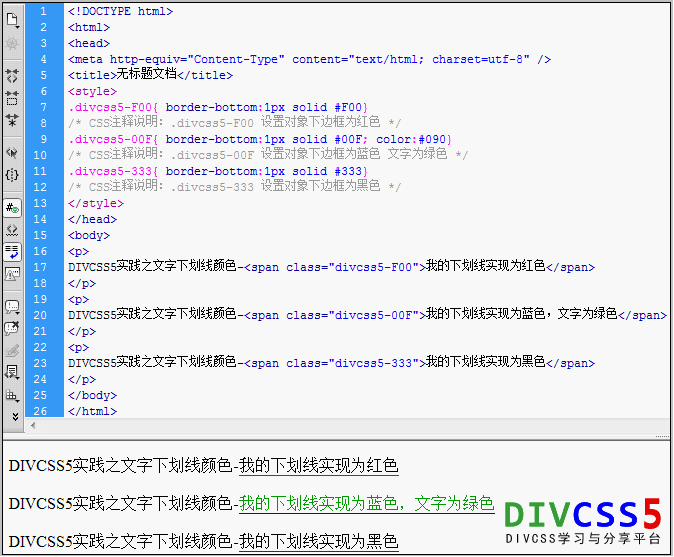
Task: Click the green preview text with blue underline
Action: [367, 504]
